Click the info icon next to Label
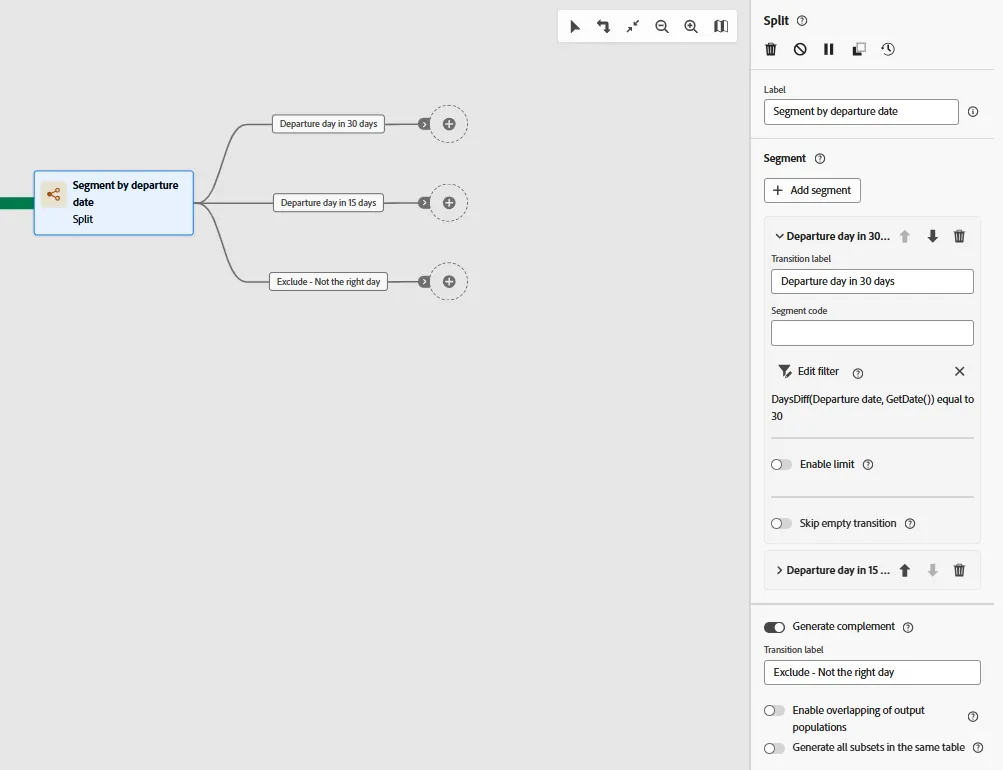Screen dimensions: 1003x770 tap(973, 112)
